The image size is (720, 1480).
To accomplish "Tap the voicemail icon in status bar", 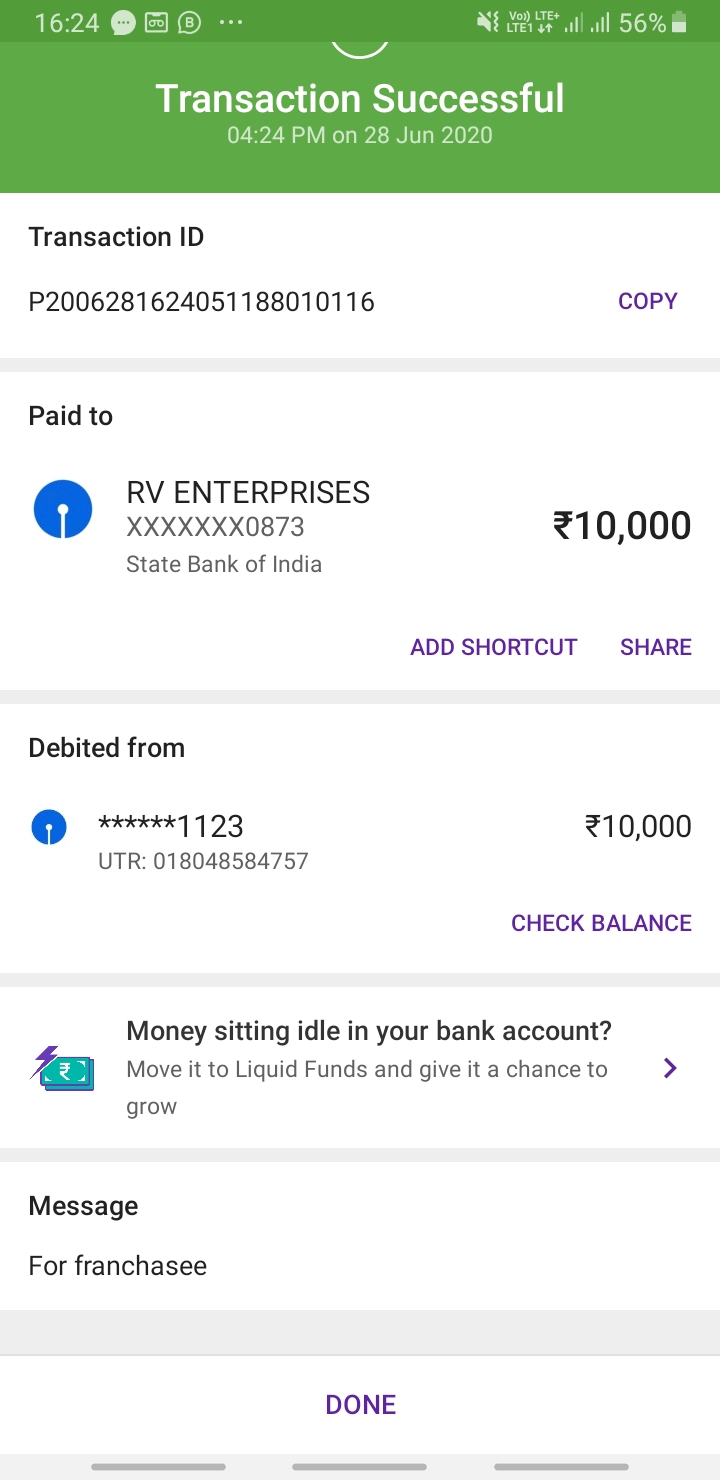I will (157, 22).
